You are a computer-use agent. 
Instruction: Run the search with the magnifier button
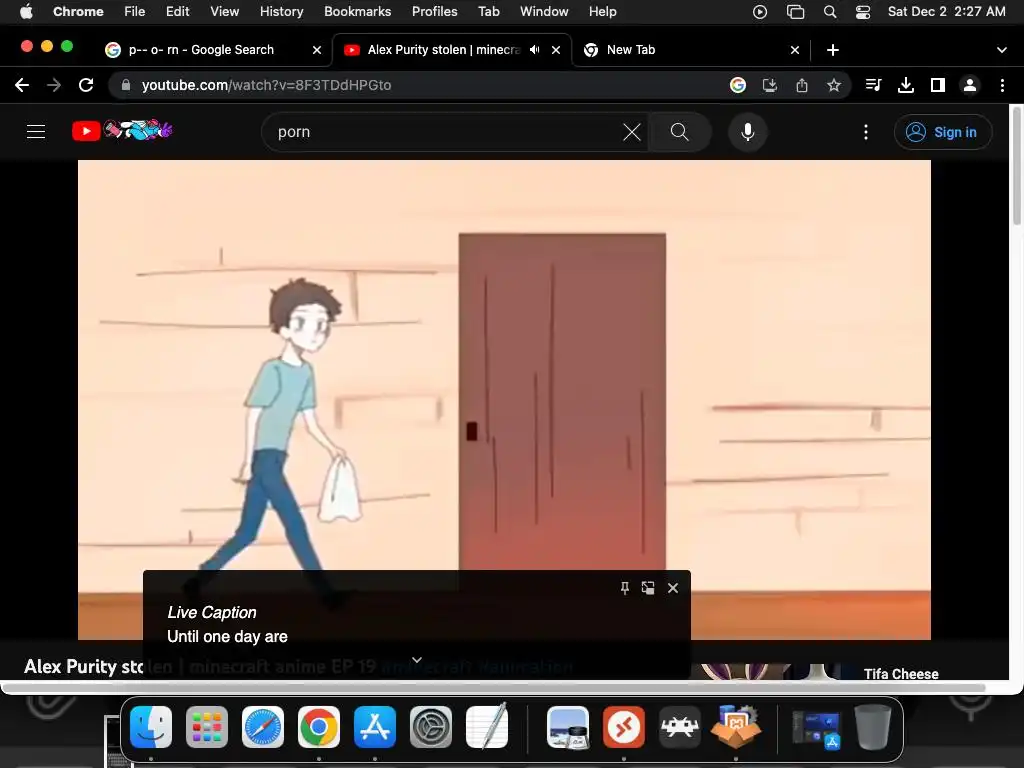click(679, 132)
